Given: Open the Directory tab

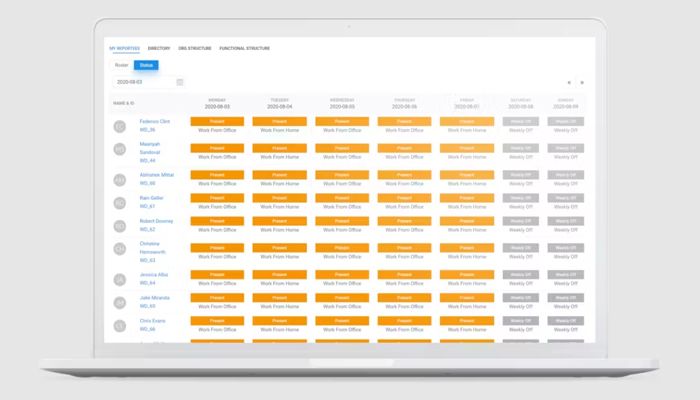Looking at the screenshot, I should [x=159, y=48].
